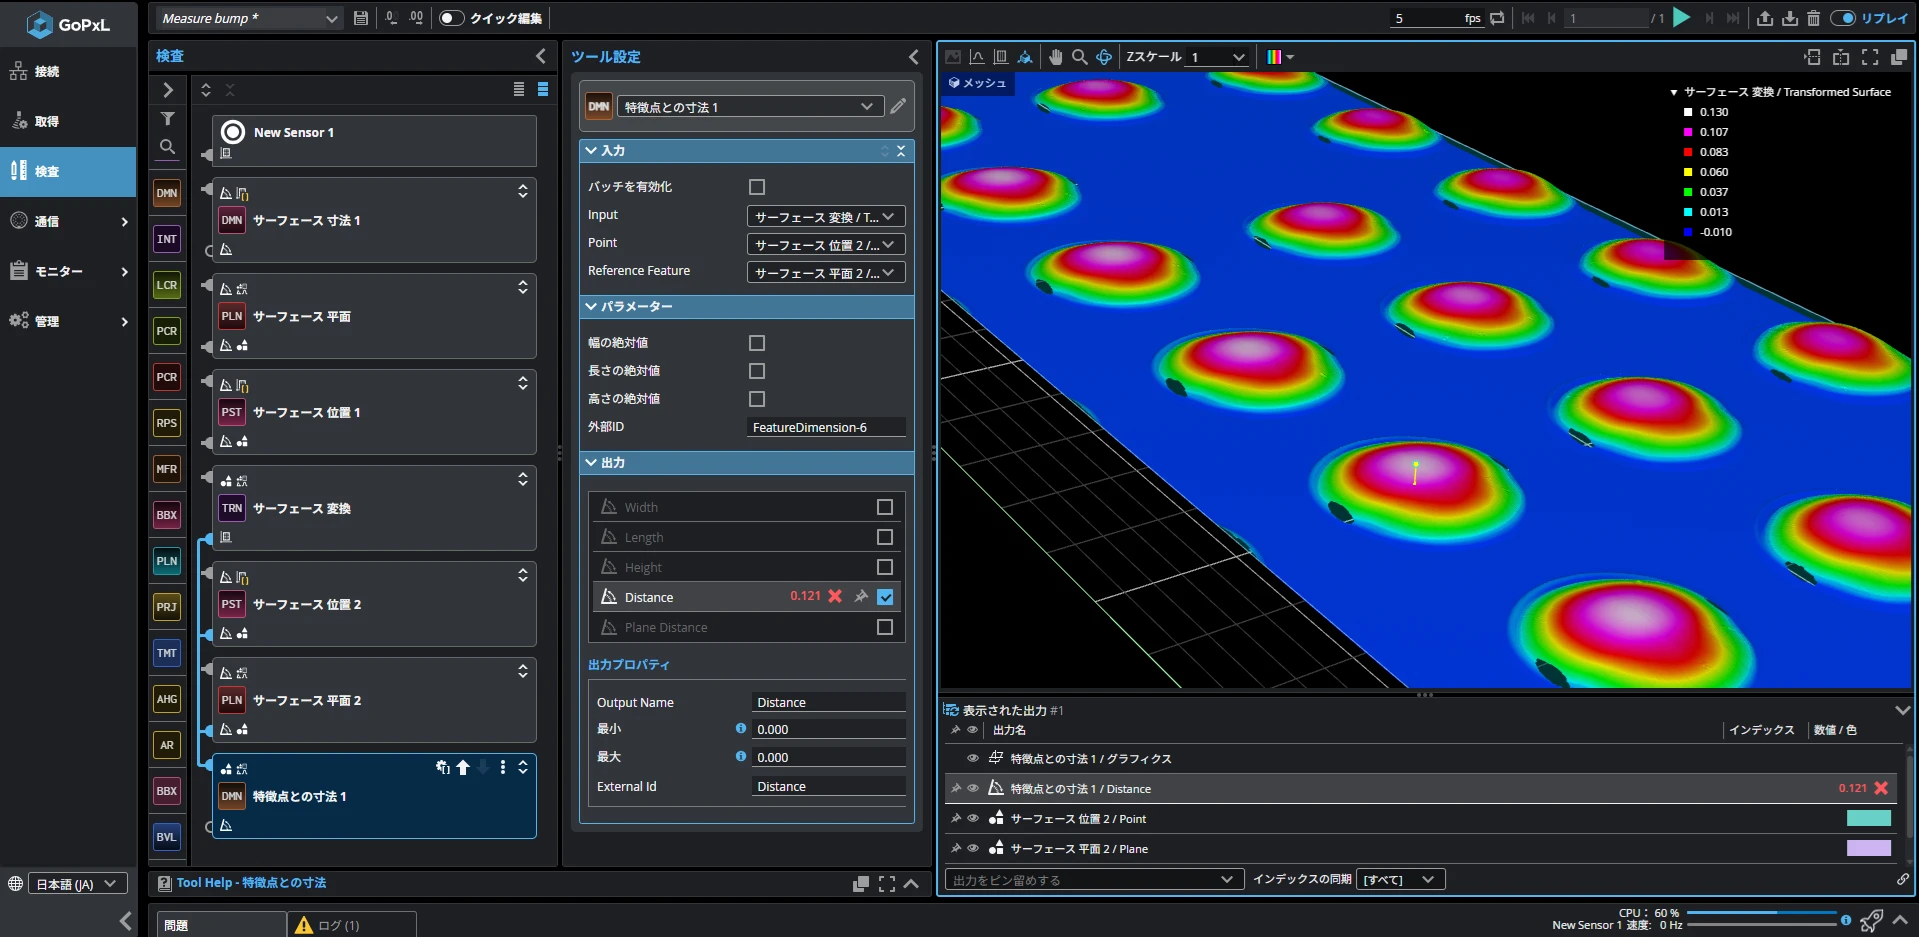Click the pencil rename icon beside tool name

point(898,106)
